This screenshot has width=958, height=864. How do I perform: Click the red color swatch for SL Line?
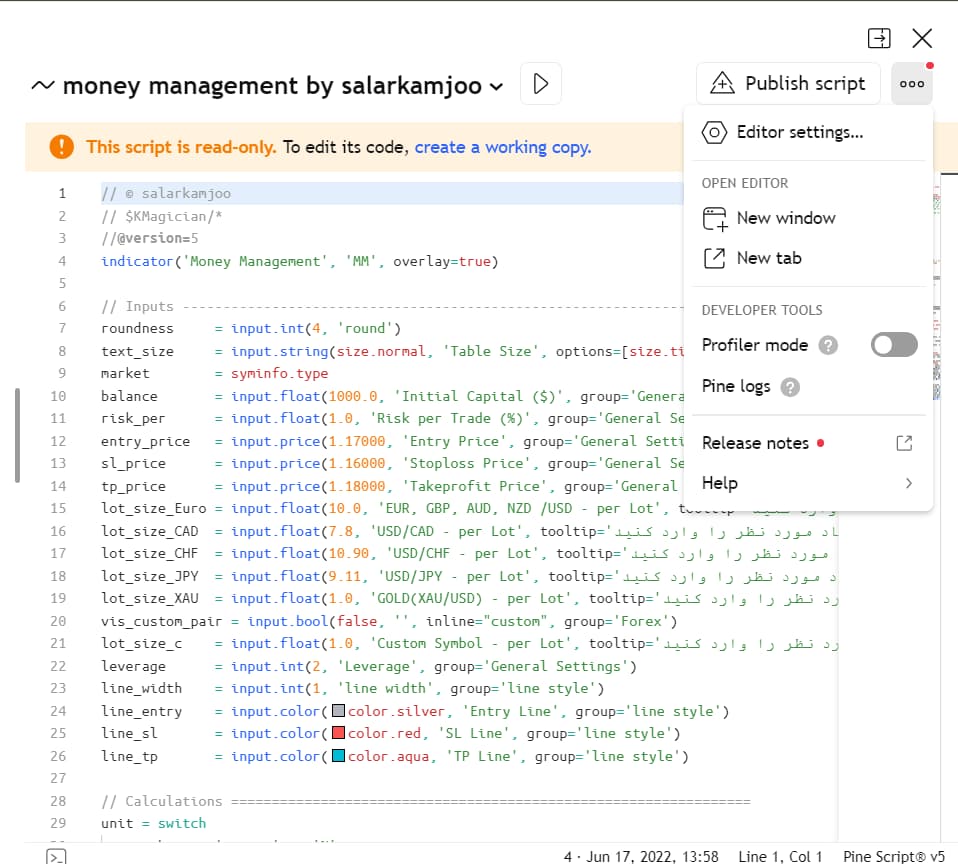(338, 734)
